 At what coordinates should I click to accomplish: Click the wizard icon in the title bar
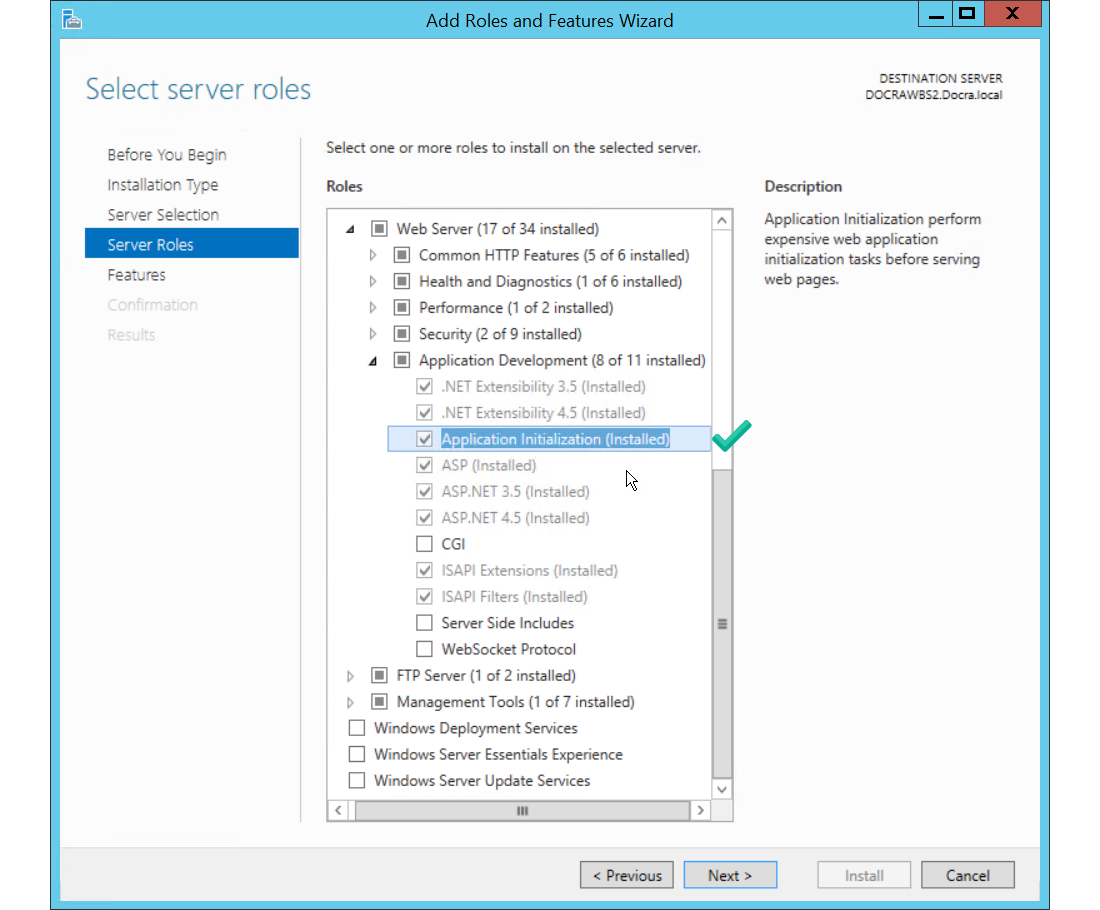pos(72,19)
